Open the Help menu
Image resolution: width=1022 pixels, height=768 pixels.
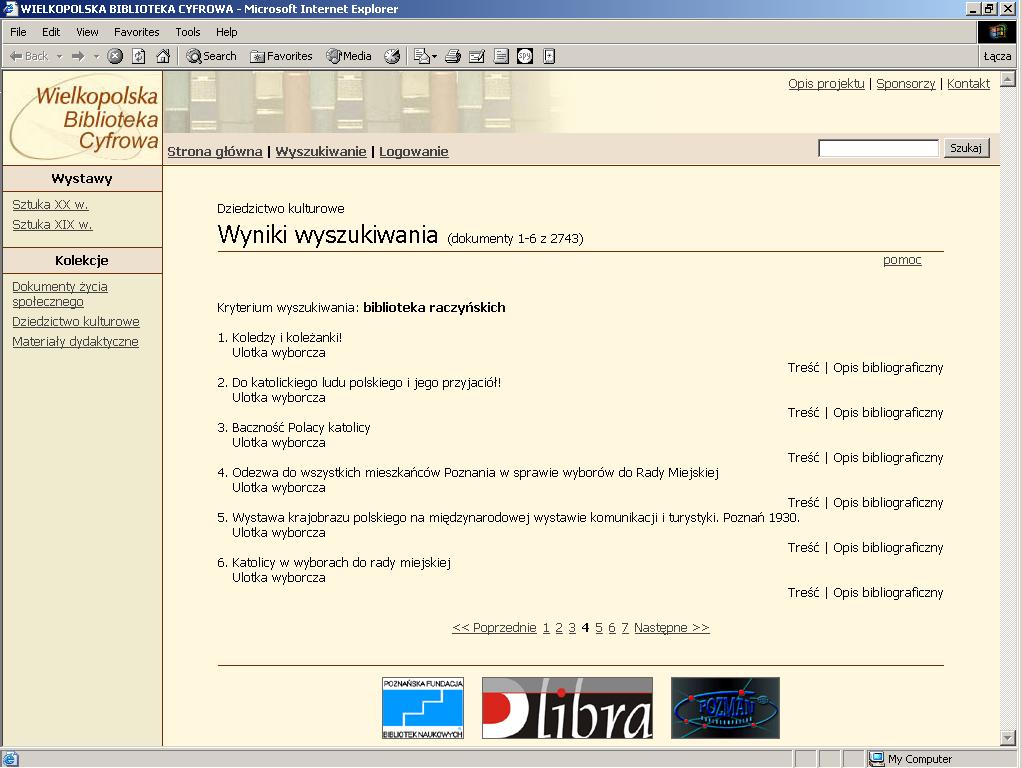pos(227,32)
